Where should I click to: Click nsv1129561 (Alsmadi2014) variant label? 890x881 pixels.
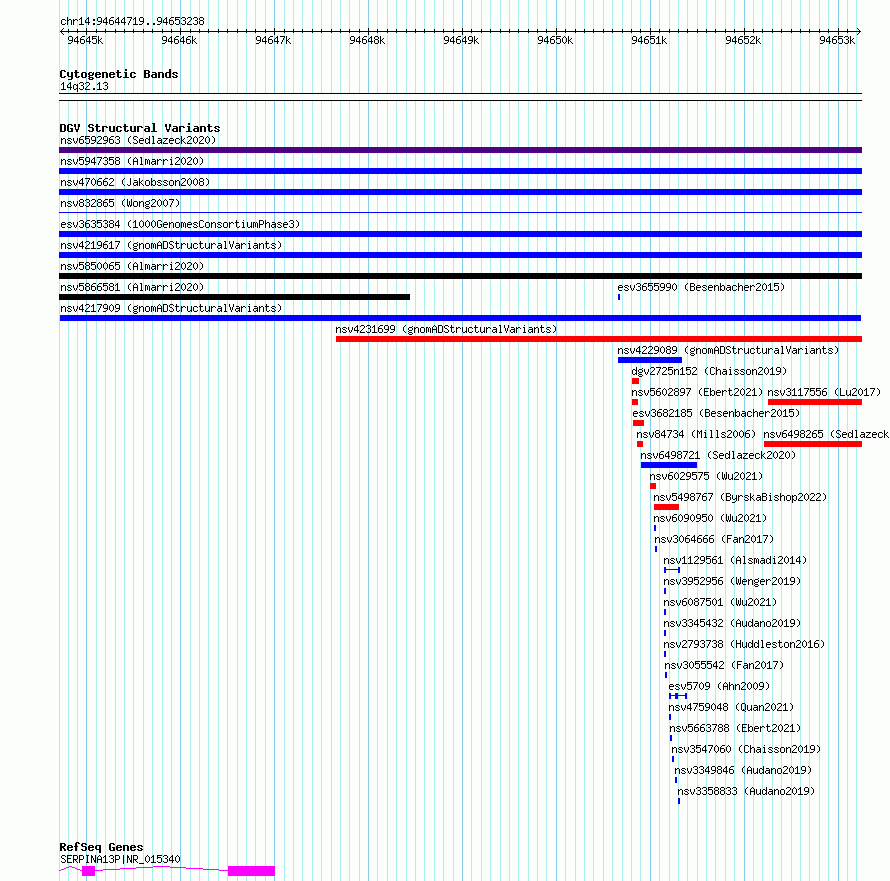point(735,560)
